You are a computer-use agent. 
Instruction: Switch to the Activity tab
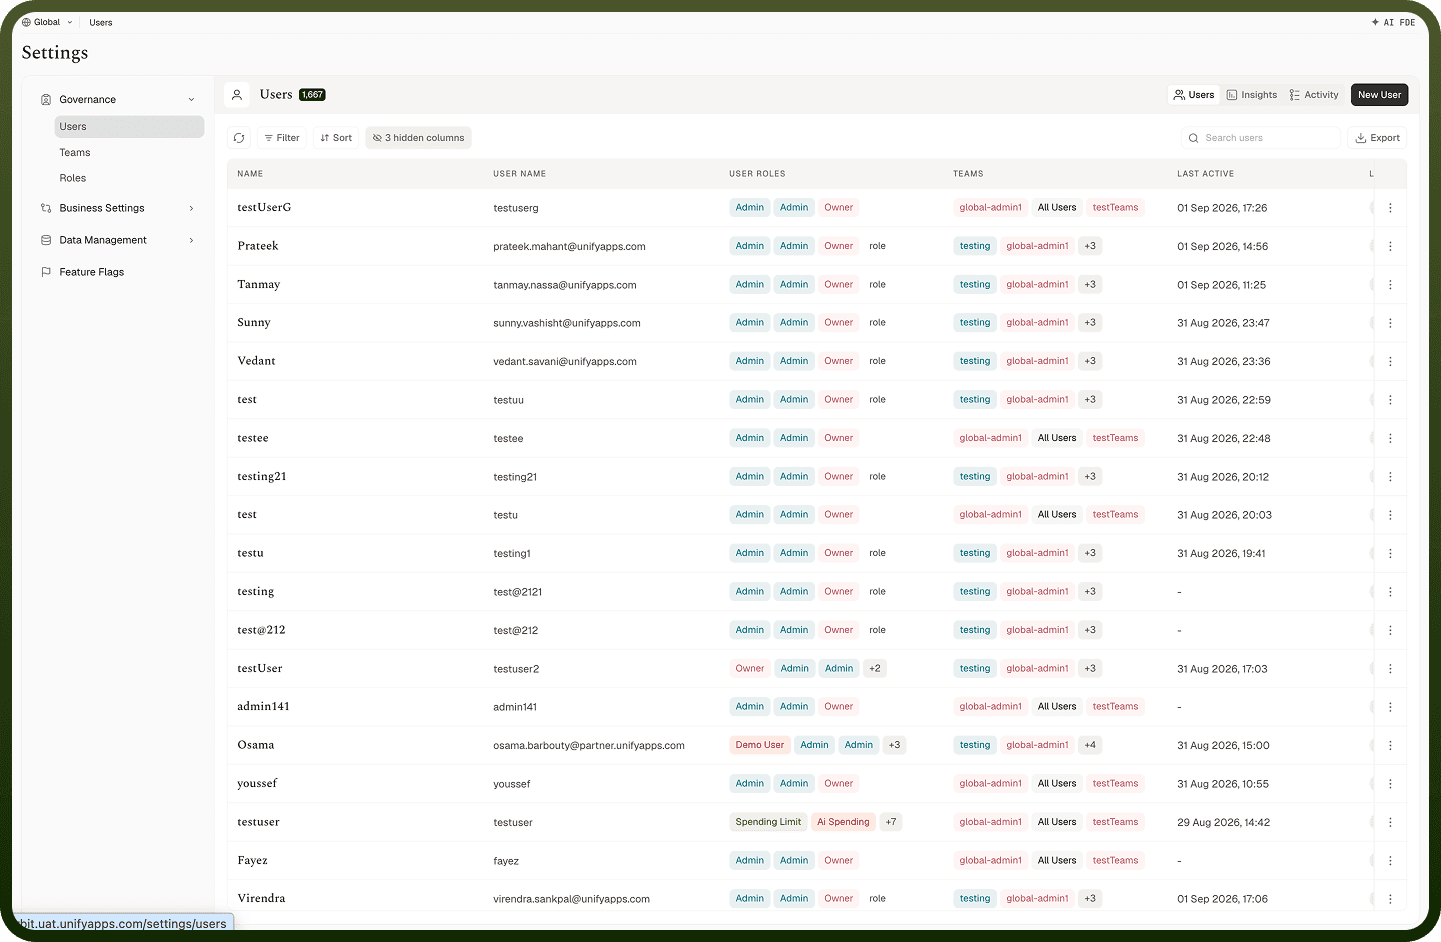coord(1314,95)
